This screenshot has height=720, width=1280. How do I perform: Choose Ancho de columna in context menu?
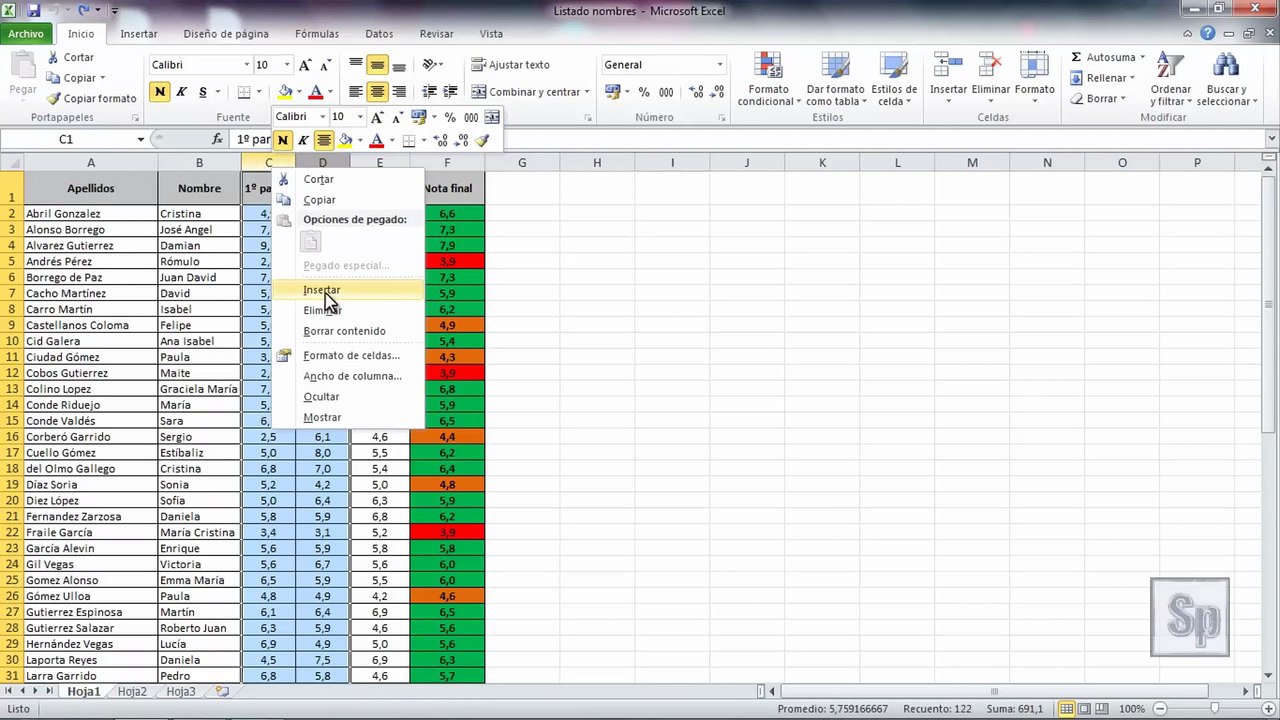coord(348,376)
